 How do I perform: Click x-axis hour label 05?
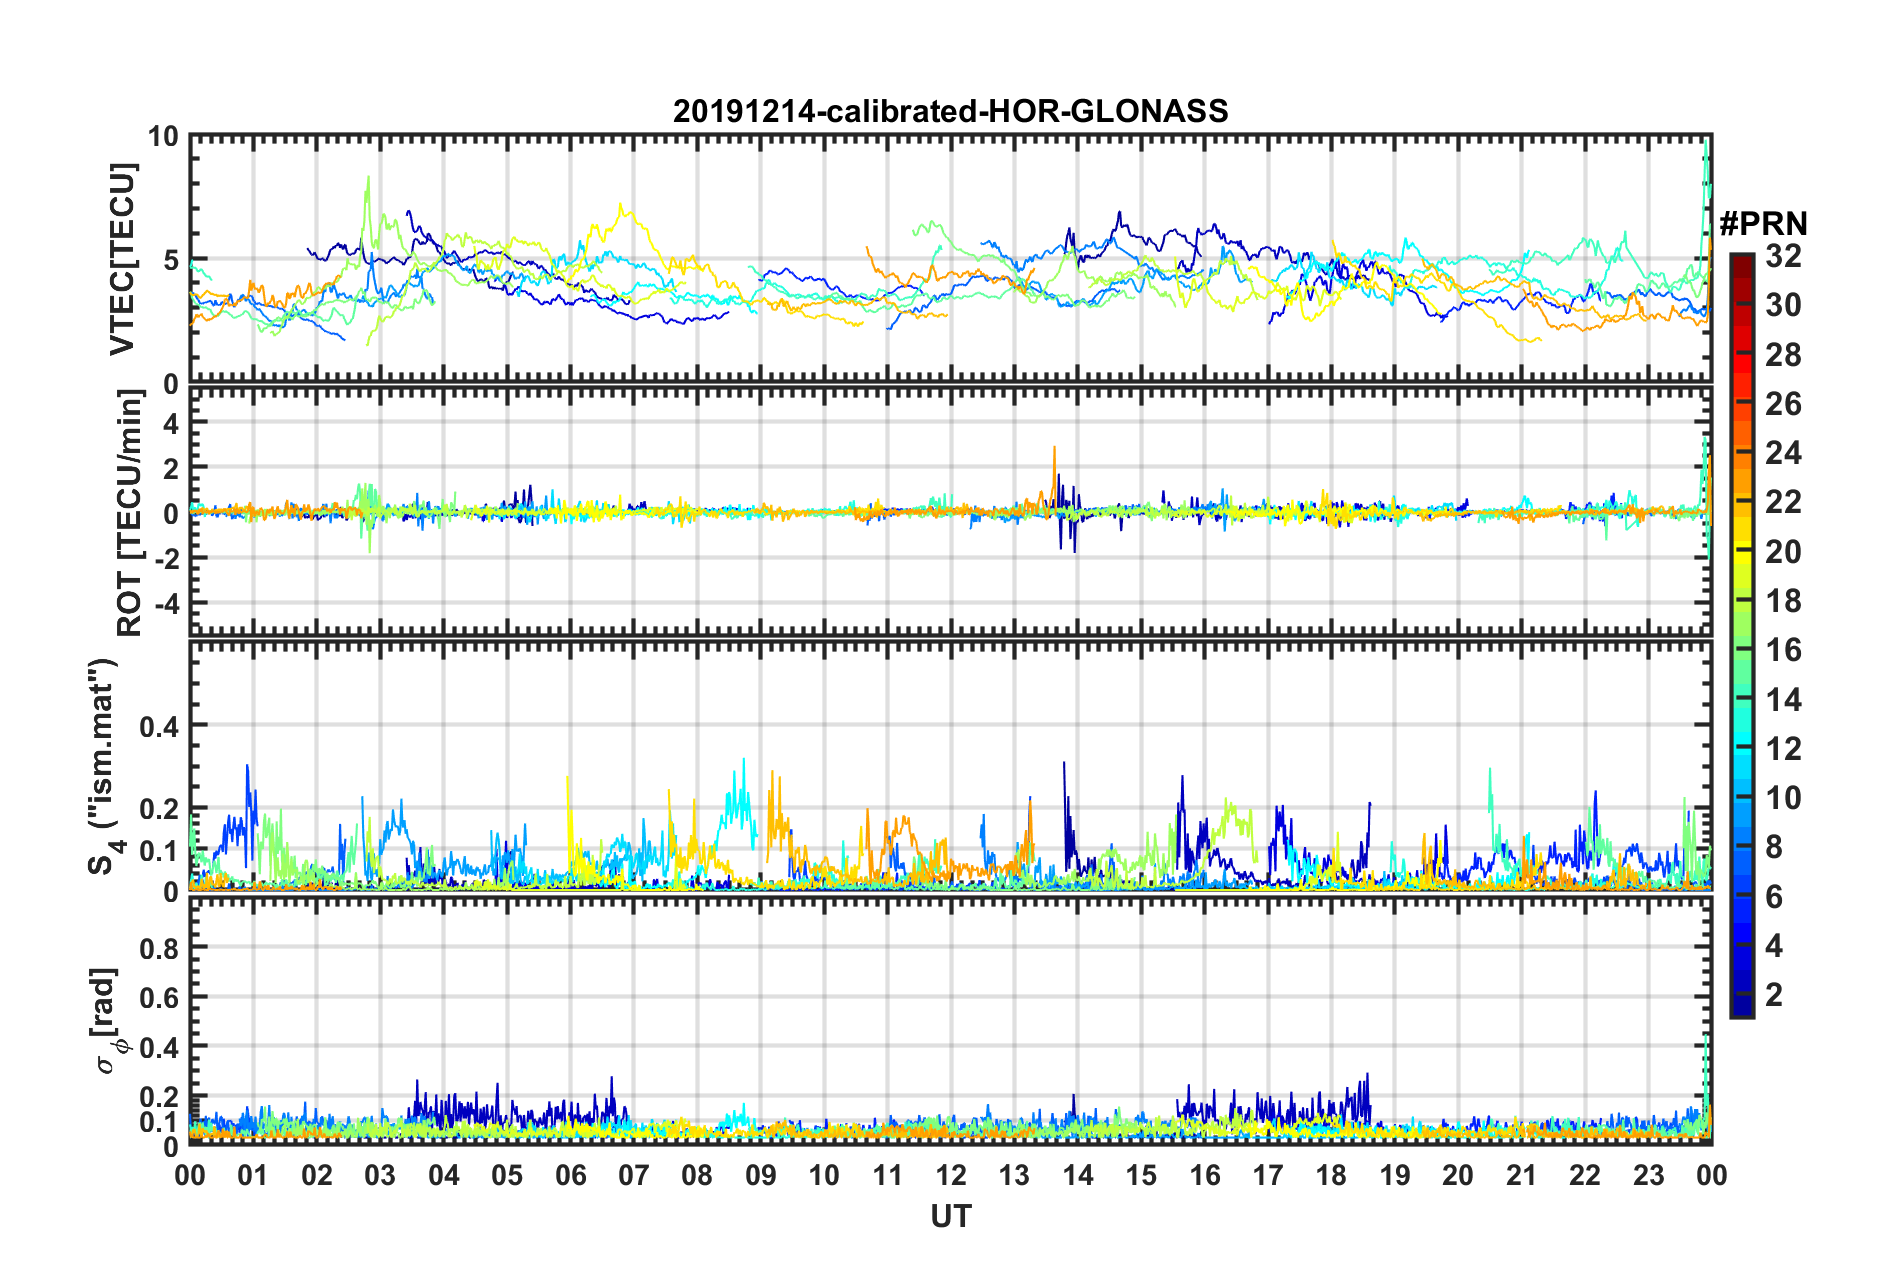click(x=507, y=1175)
